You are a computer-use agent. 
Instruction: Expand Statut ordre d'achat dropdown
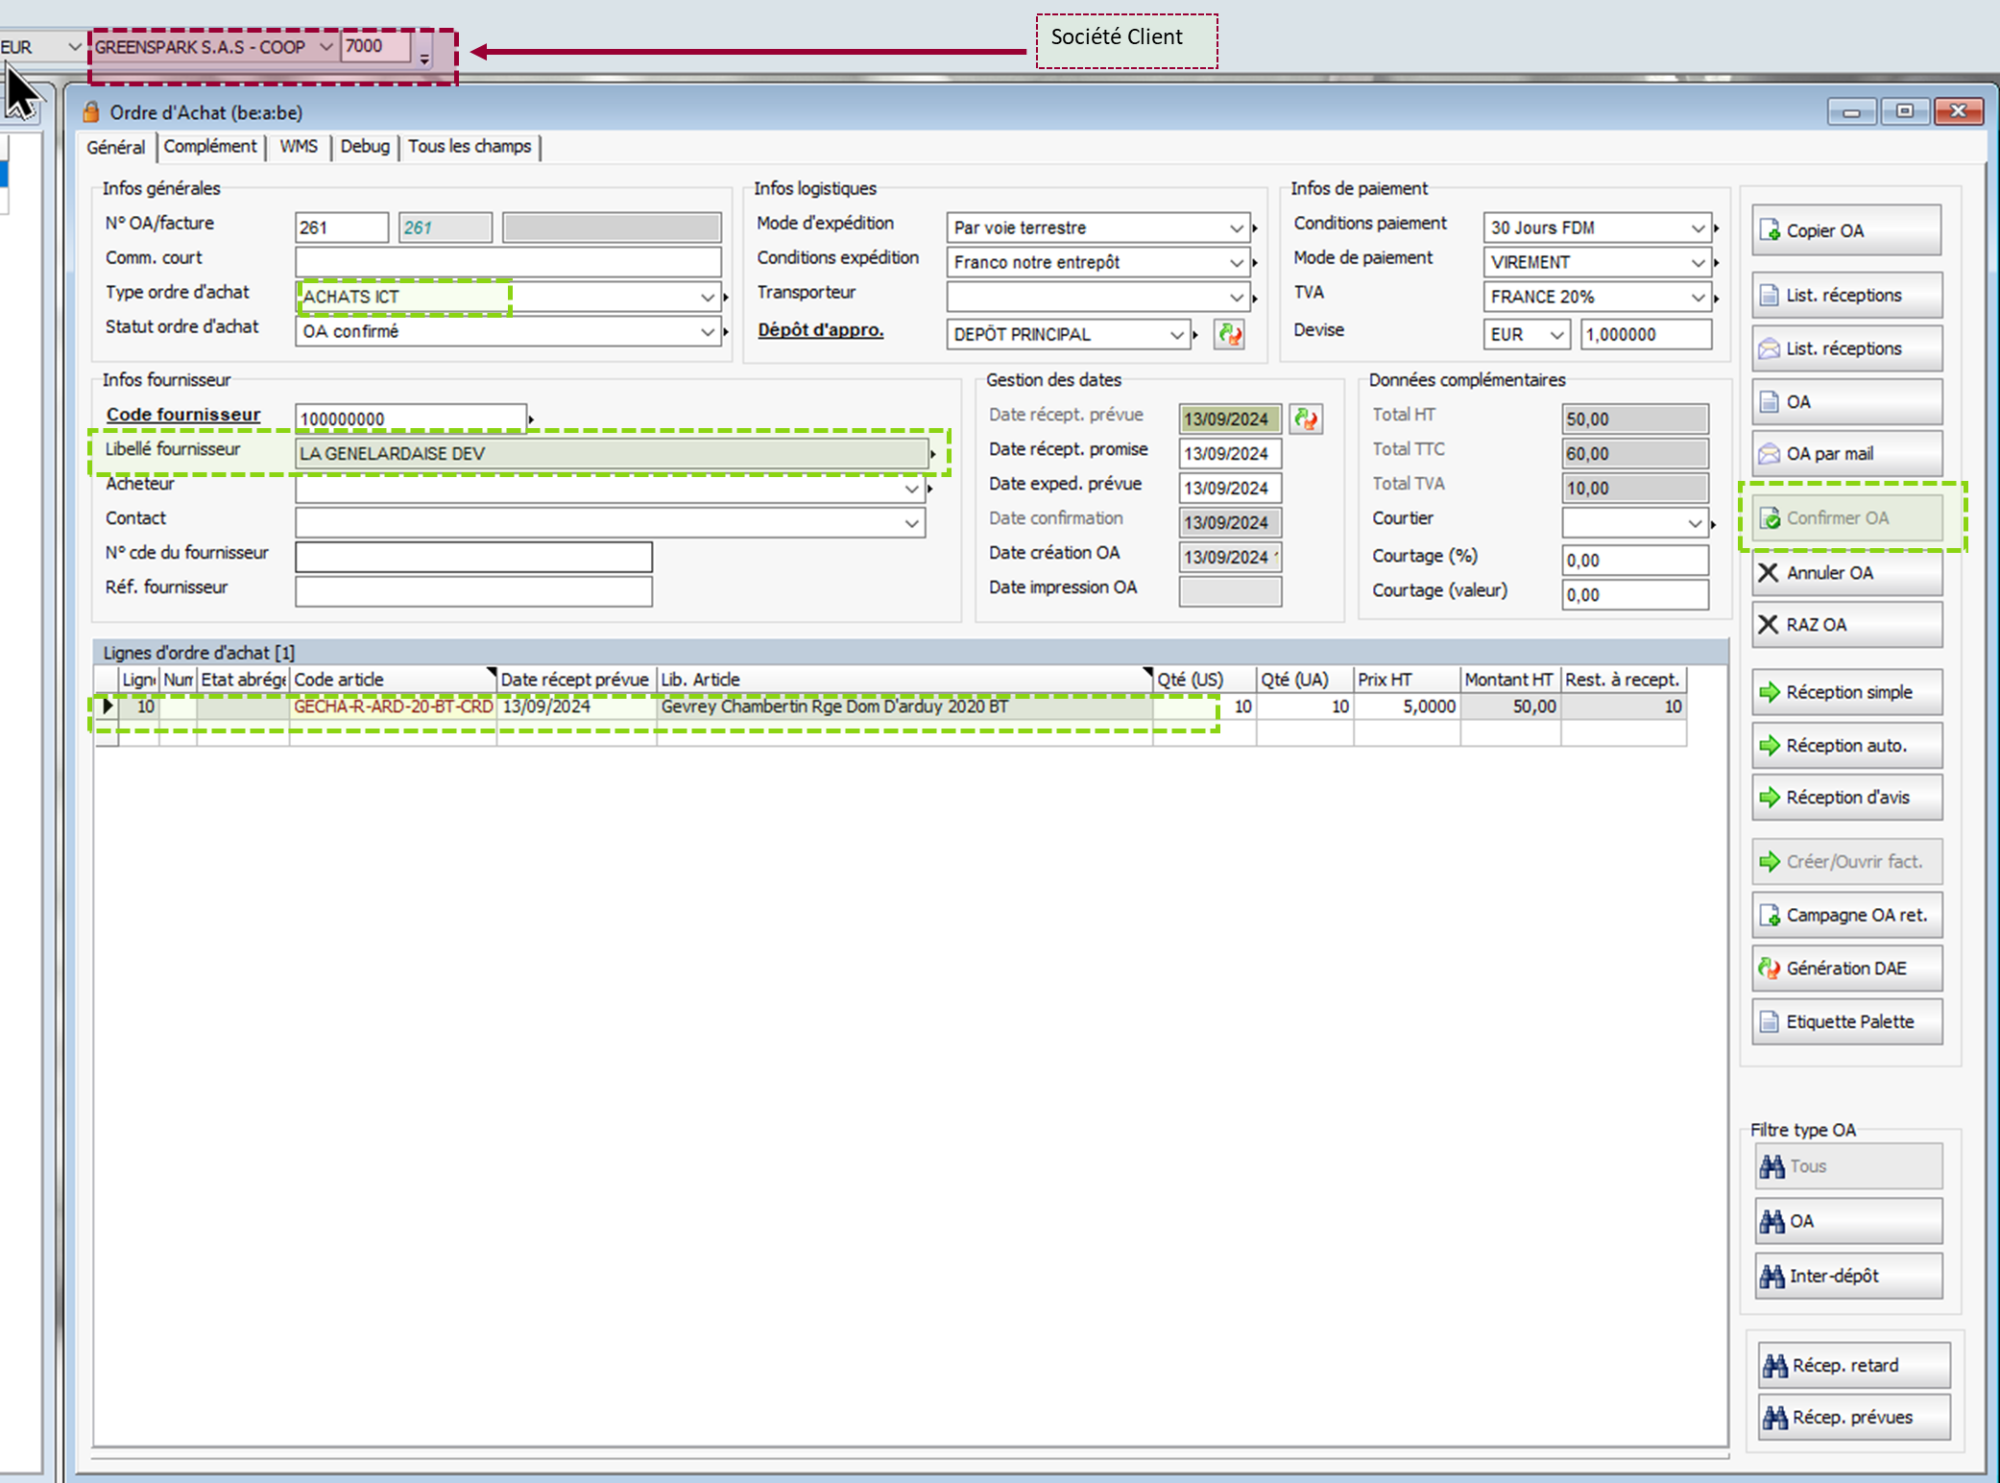coord(707,331)
